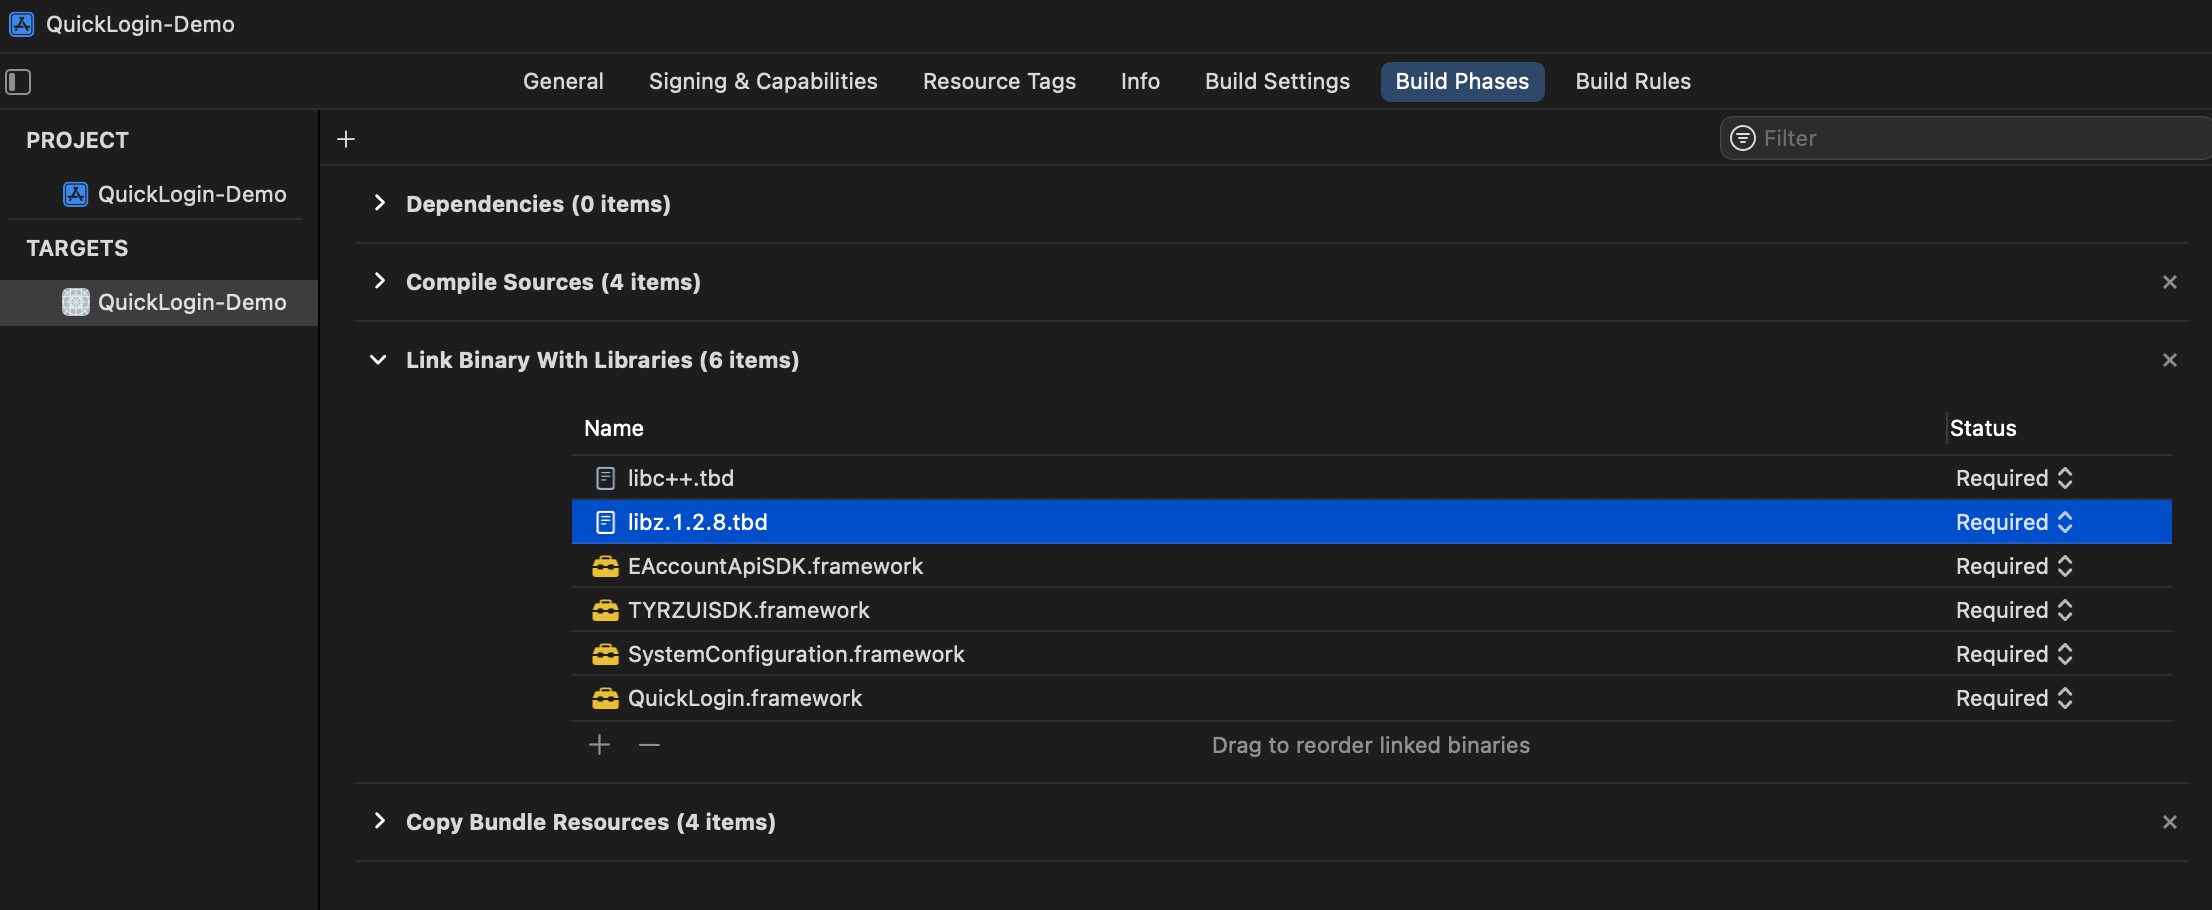
Task: Switch to the Info tab
Action: pyautogui.click(x=1140, y=82)
